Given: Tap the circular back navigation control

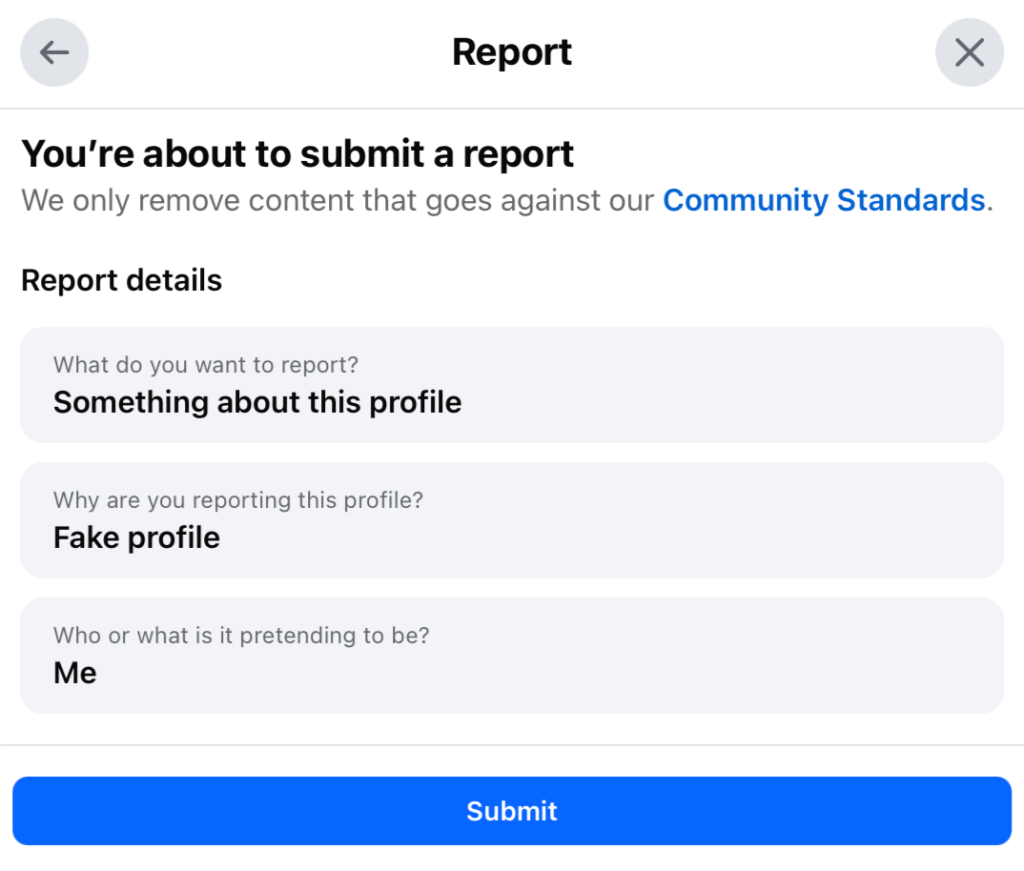Looking at the screenshot, I should tap(54, 52).
